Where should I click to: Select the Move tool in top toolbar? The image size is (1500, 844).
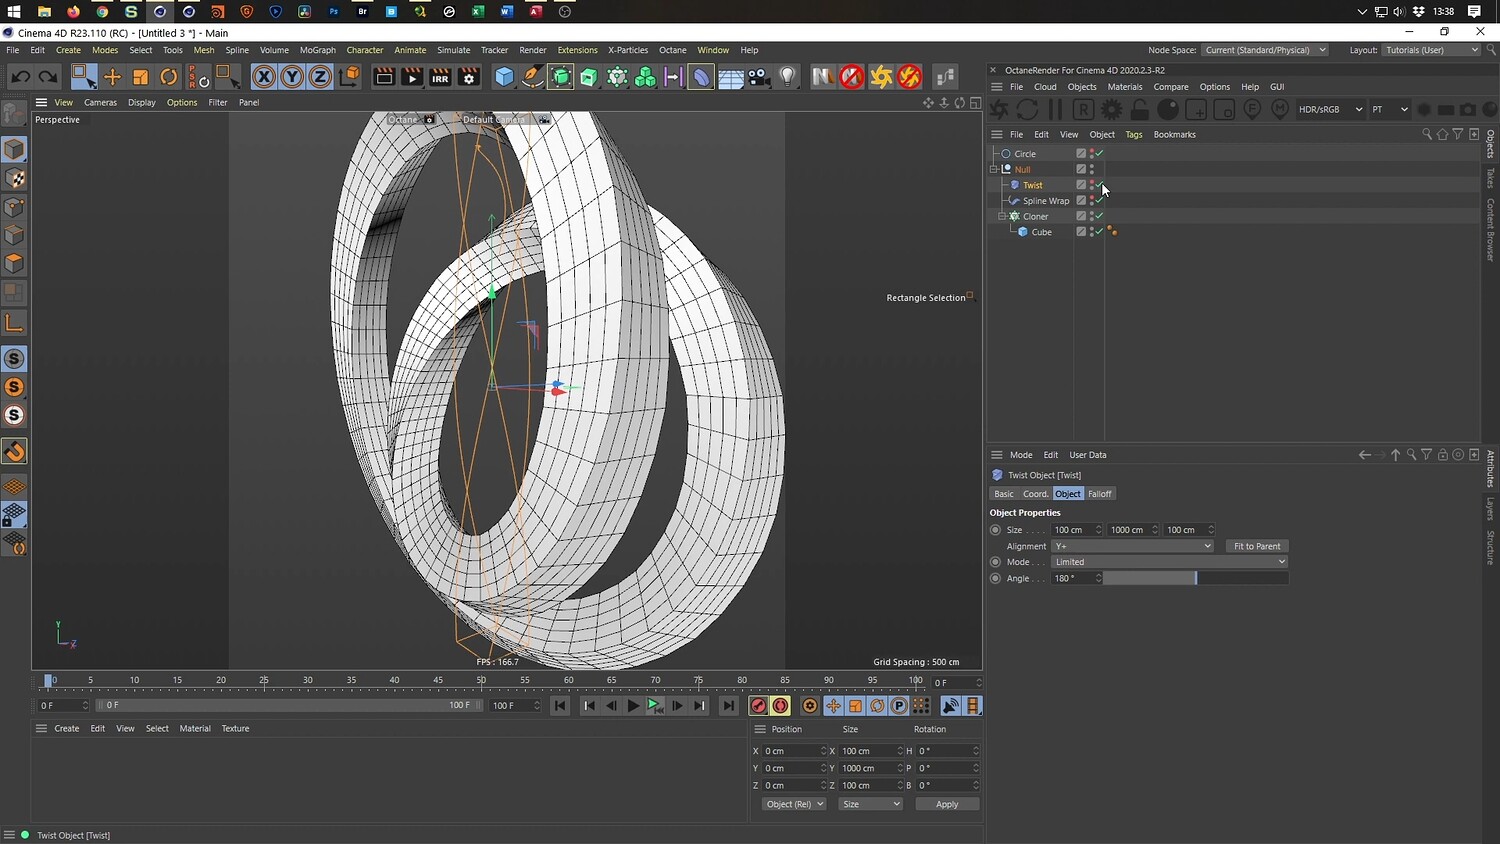[x=112, y=77]
